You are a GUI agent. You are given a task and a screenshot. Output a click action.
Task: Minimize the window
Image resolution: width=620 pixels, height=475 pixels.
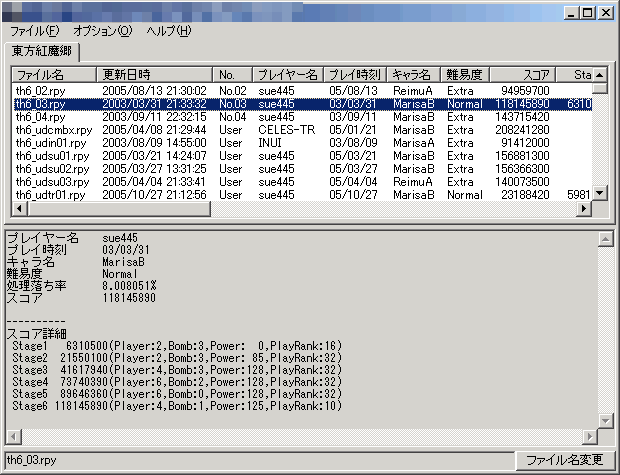571,13
